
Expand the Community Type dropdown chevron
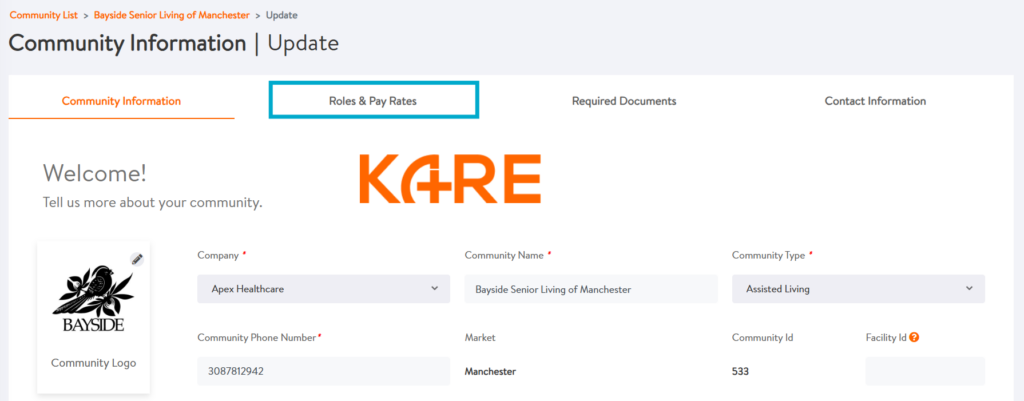[x=969, y=288]
